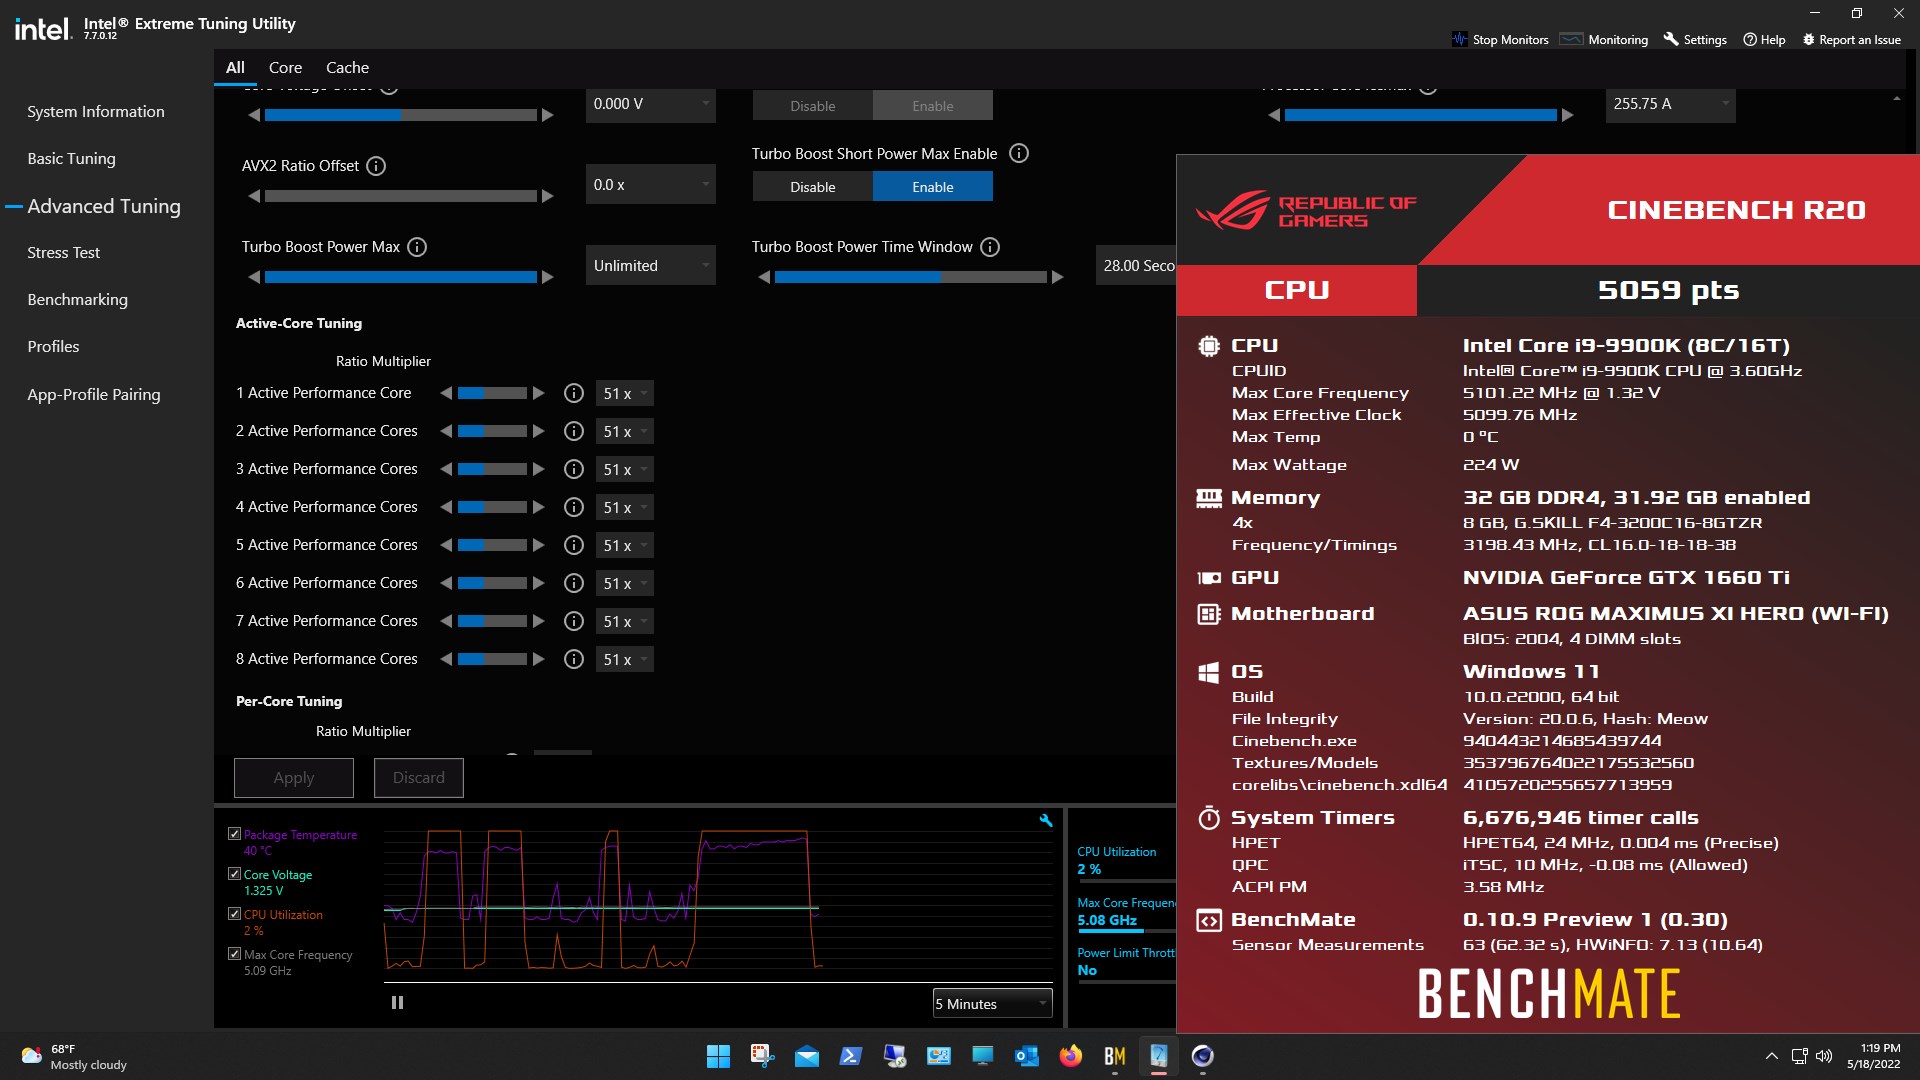
Task: Open Stress Test section
Action: [63, 253]
